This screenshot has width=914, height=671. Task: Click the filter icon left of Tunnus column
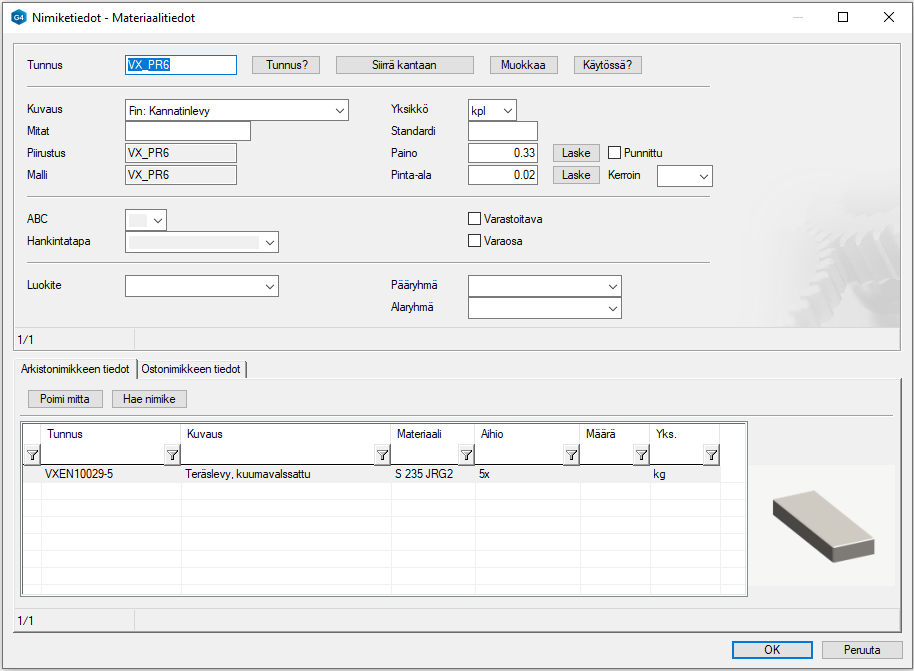click(32, 456)
